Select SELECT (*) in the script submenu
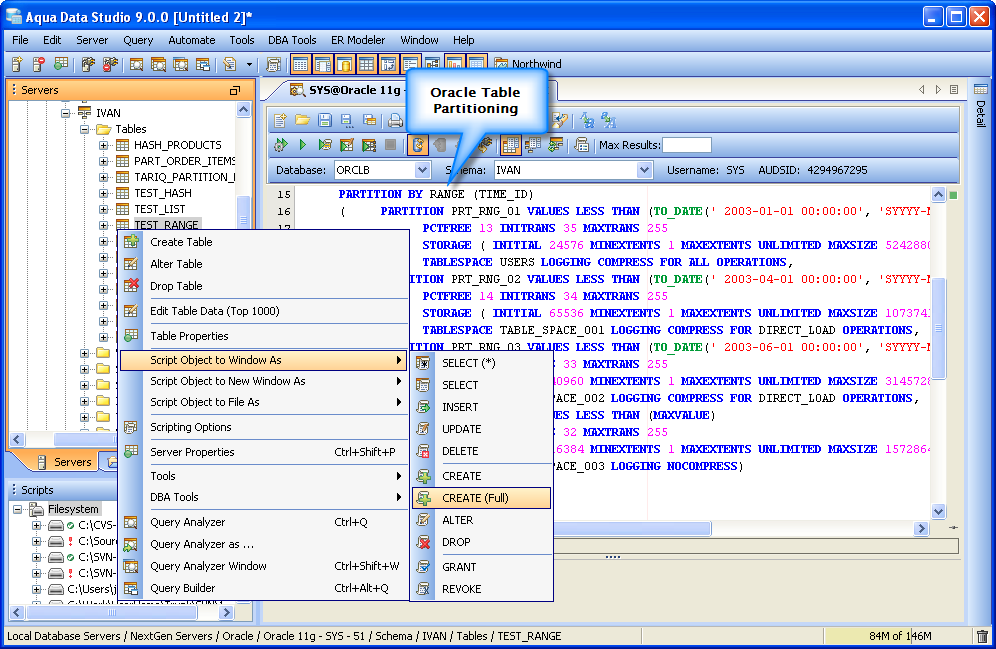 pyautogui.click(x=481, y=363)
